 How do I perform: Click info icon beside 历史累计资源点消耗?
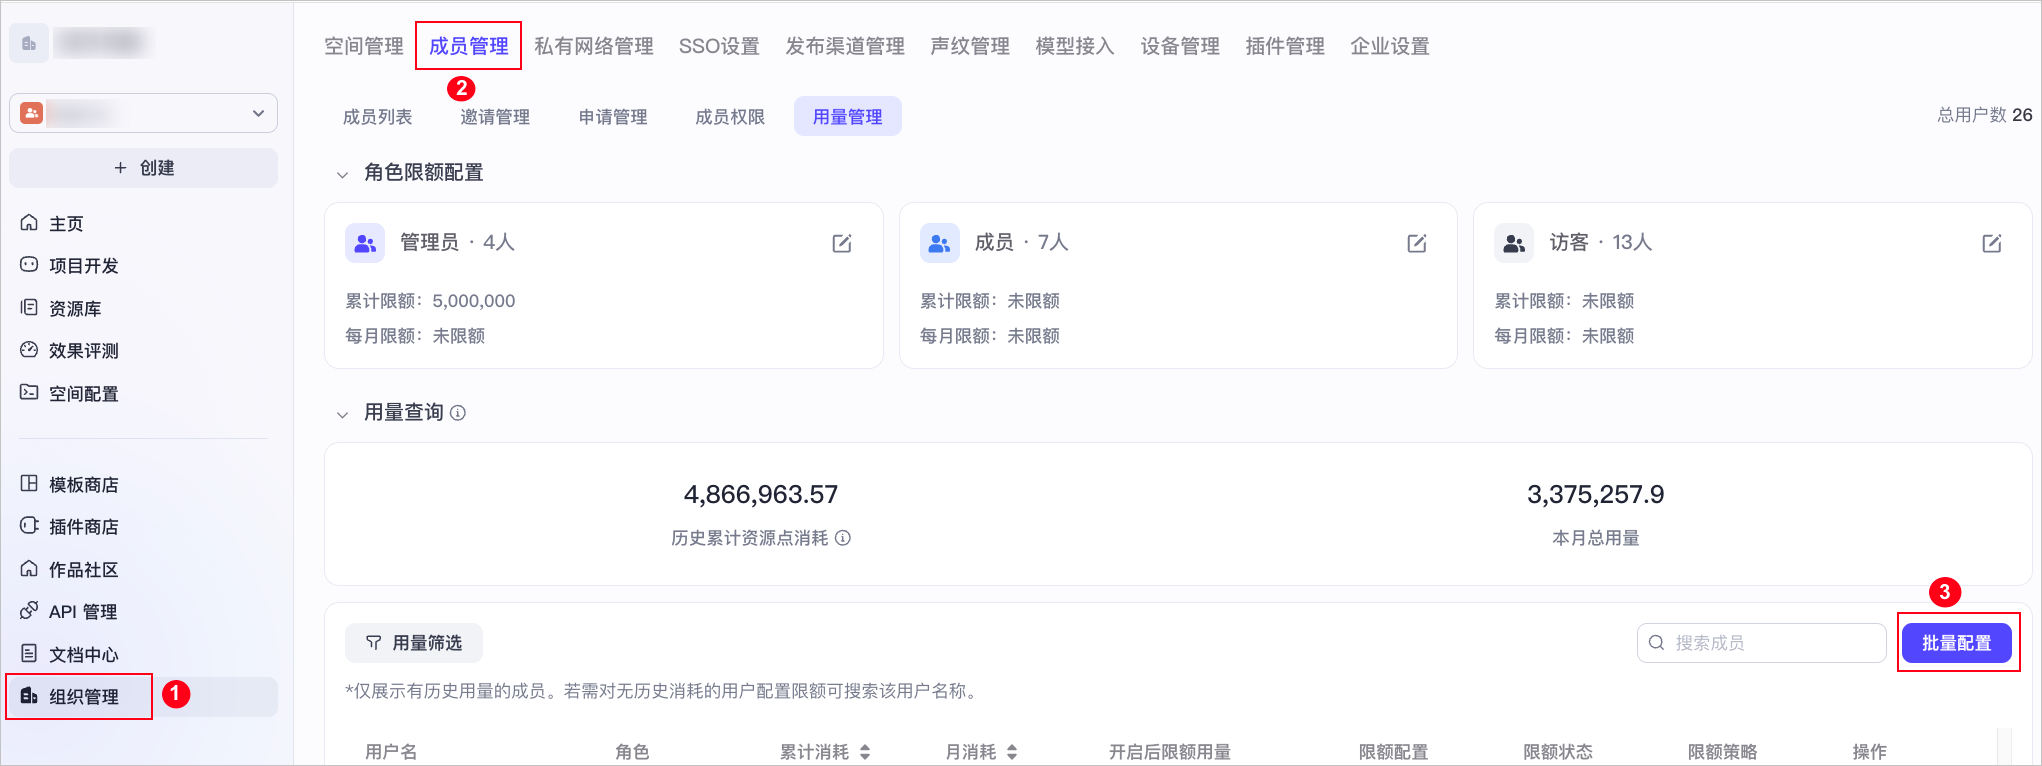tap(843, 538)
